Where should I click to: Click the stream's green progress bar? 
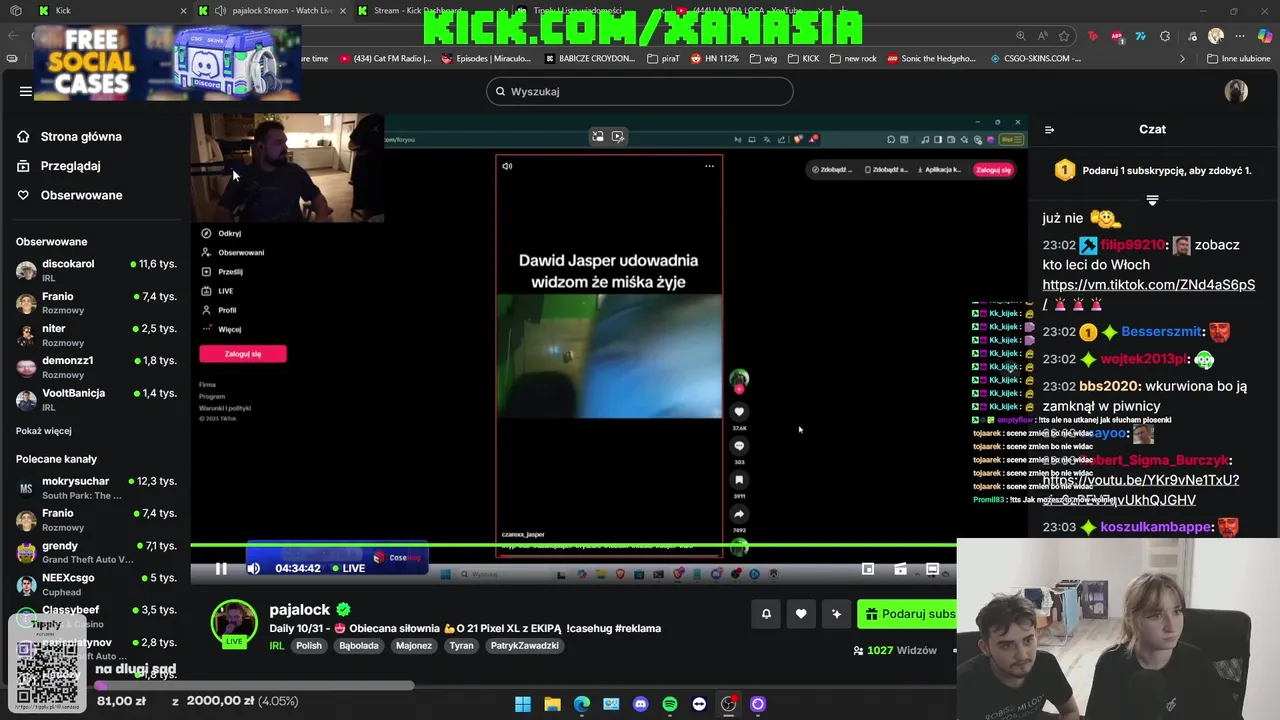pyautogui.click(x=573, y=546)
